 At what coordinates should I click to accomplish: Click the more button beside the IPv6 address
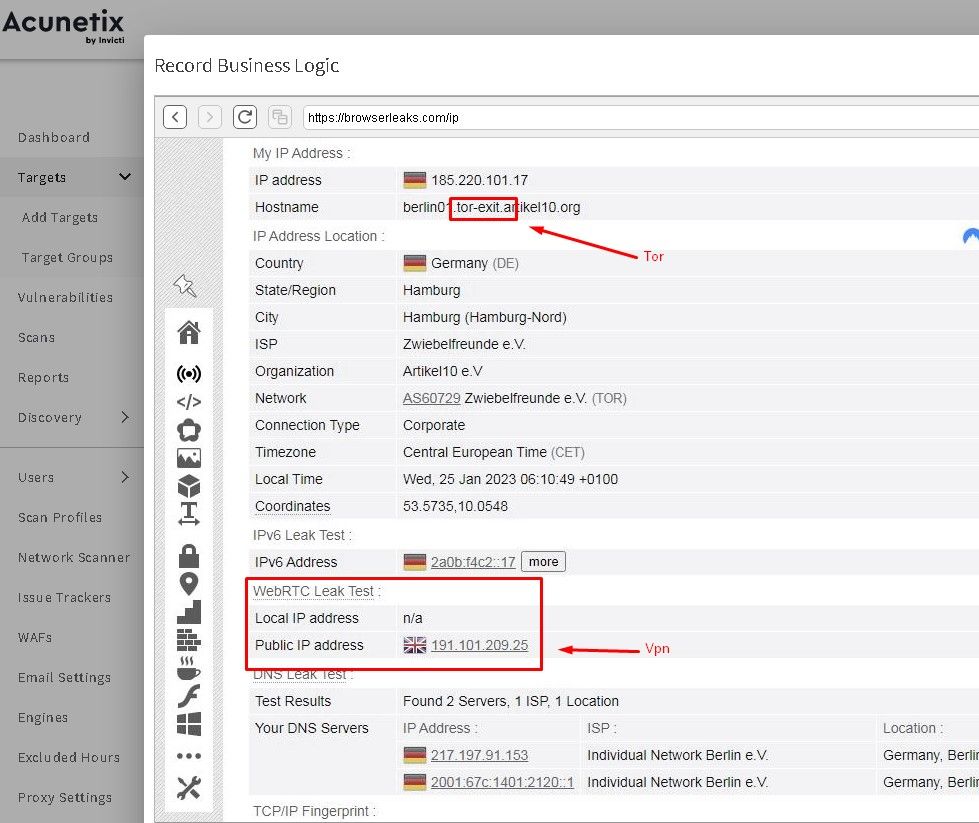click(x=543, y=561)
